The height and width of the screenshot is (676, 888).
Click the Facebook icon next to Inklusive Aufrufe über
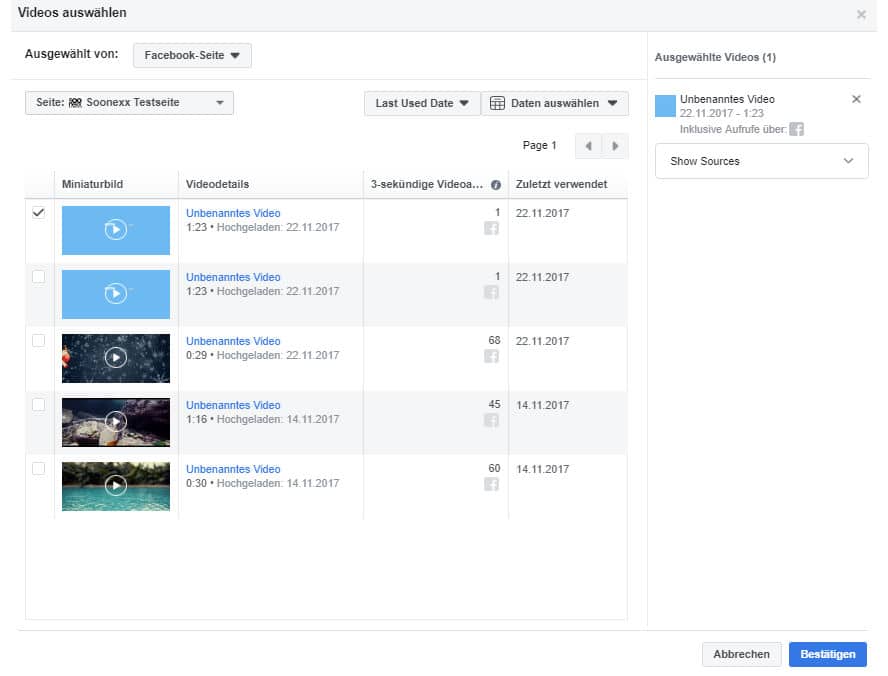(x=796, y=129)
